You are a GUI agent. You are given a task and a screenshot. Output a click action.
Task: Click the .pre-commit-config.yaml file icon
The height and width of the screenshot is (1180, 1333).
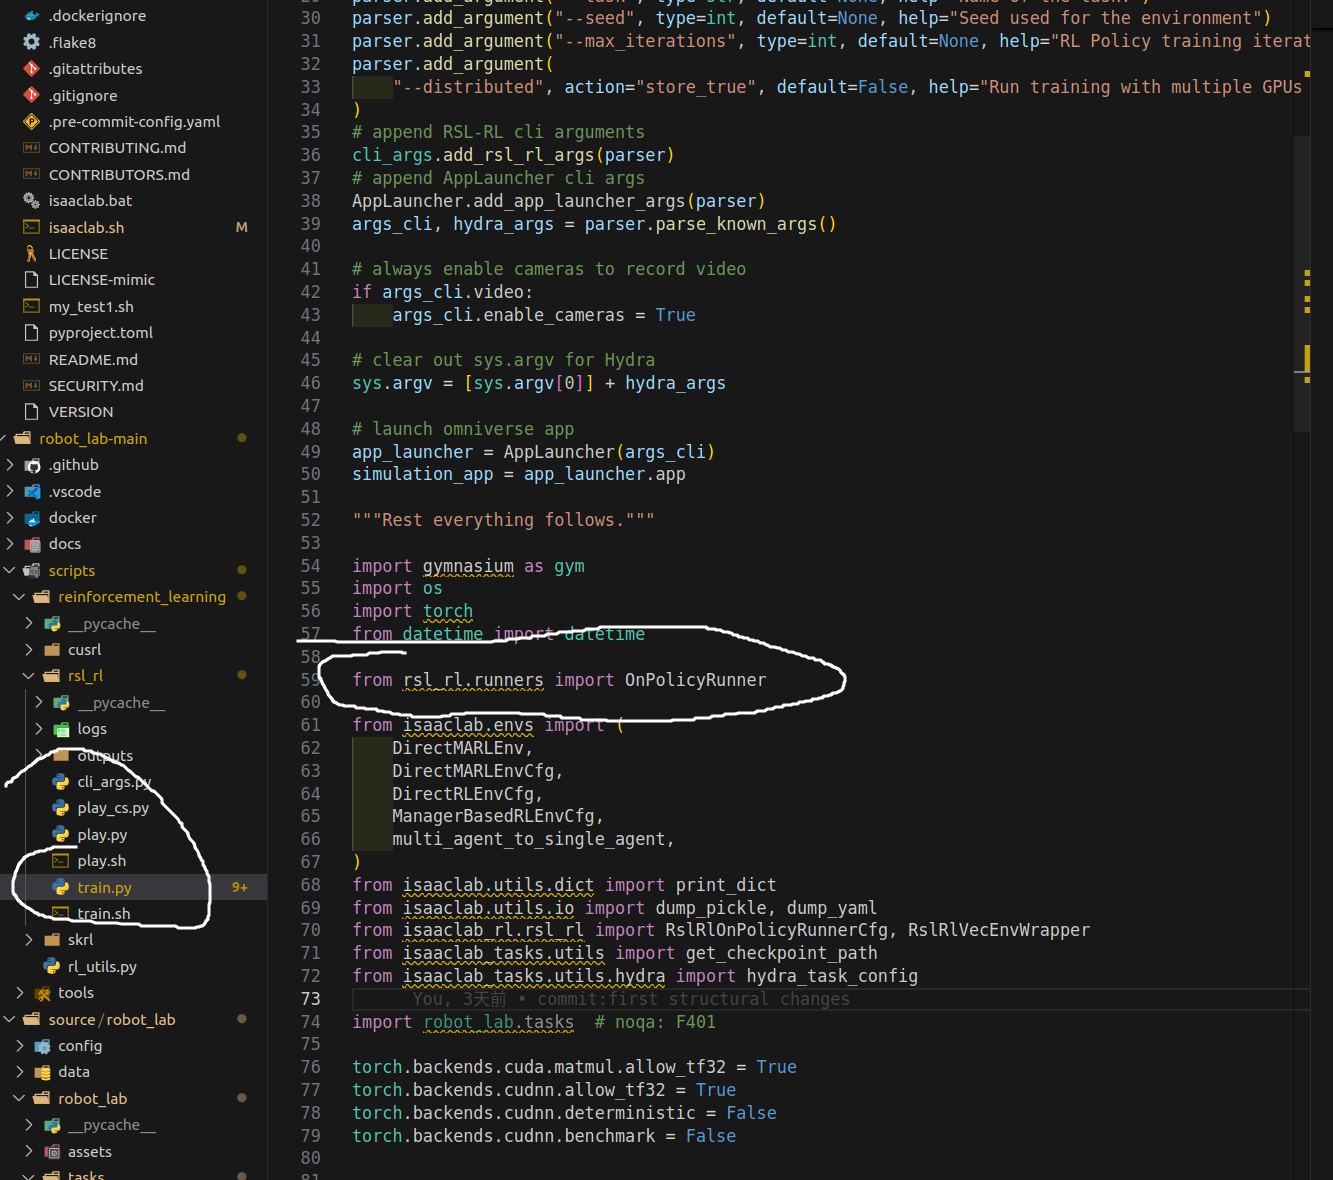click(x=31, y=122)
